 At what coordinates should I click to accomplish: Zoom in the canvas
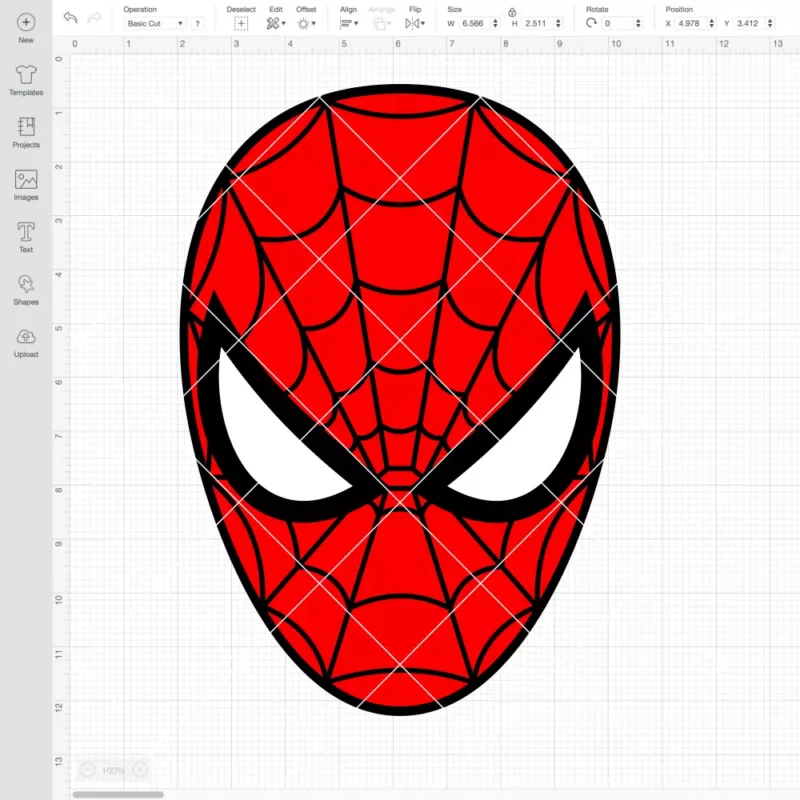pos(140,769)
